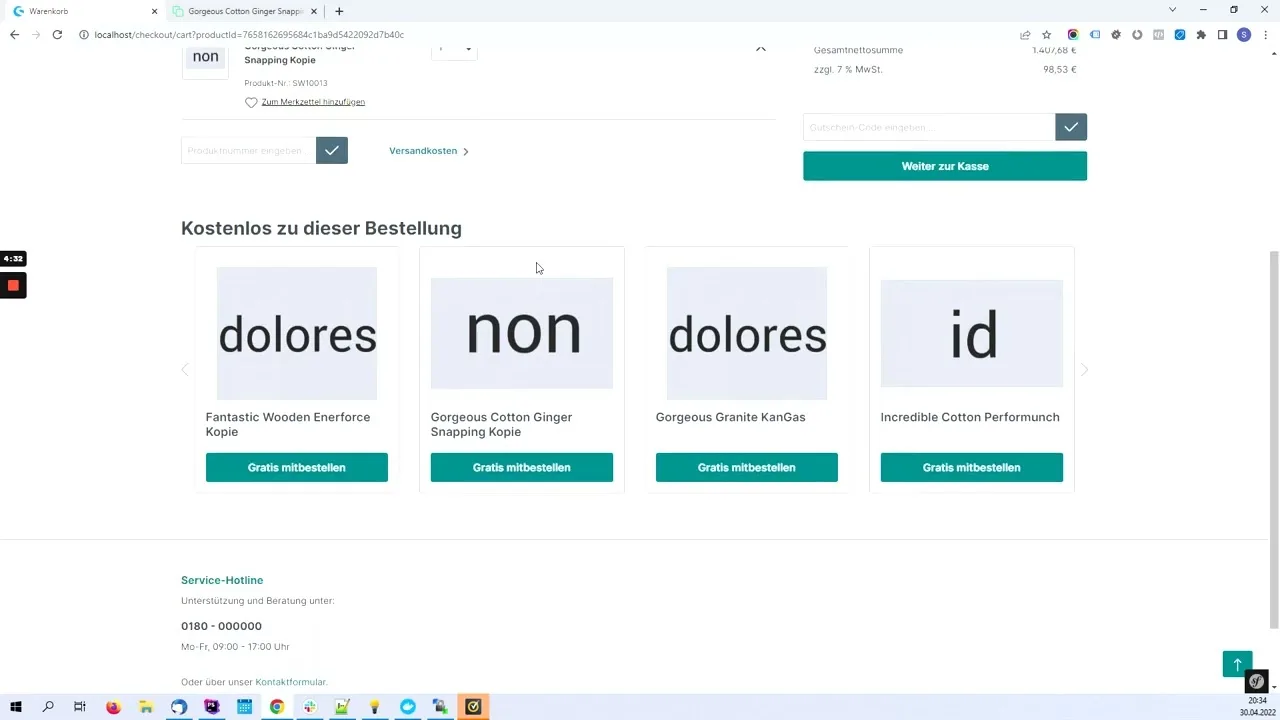Open the tab search chevron in Chrome
The width and height of the screenshot is (1280, 720).
[x=1172, y=10]
